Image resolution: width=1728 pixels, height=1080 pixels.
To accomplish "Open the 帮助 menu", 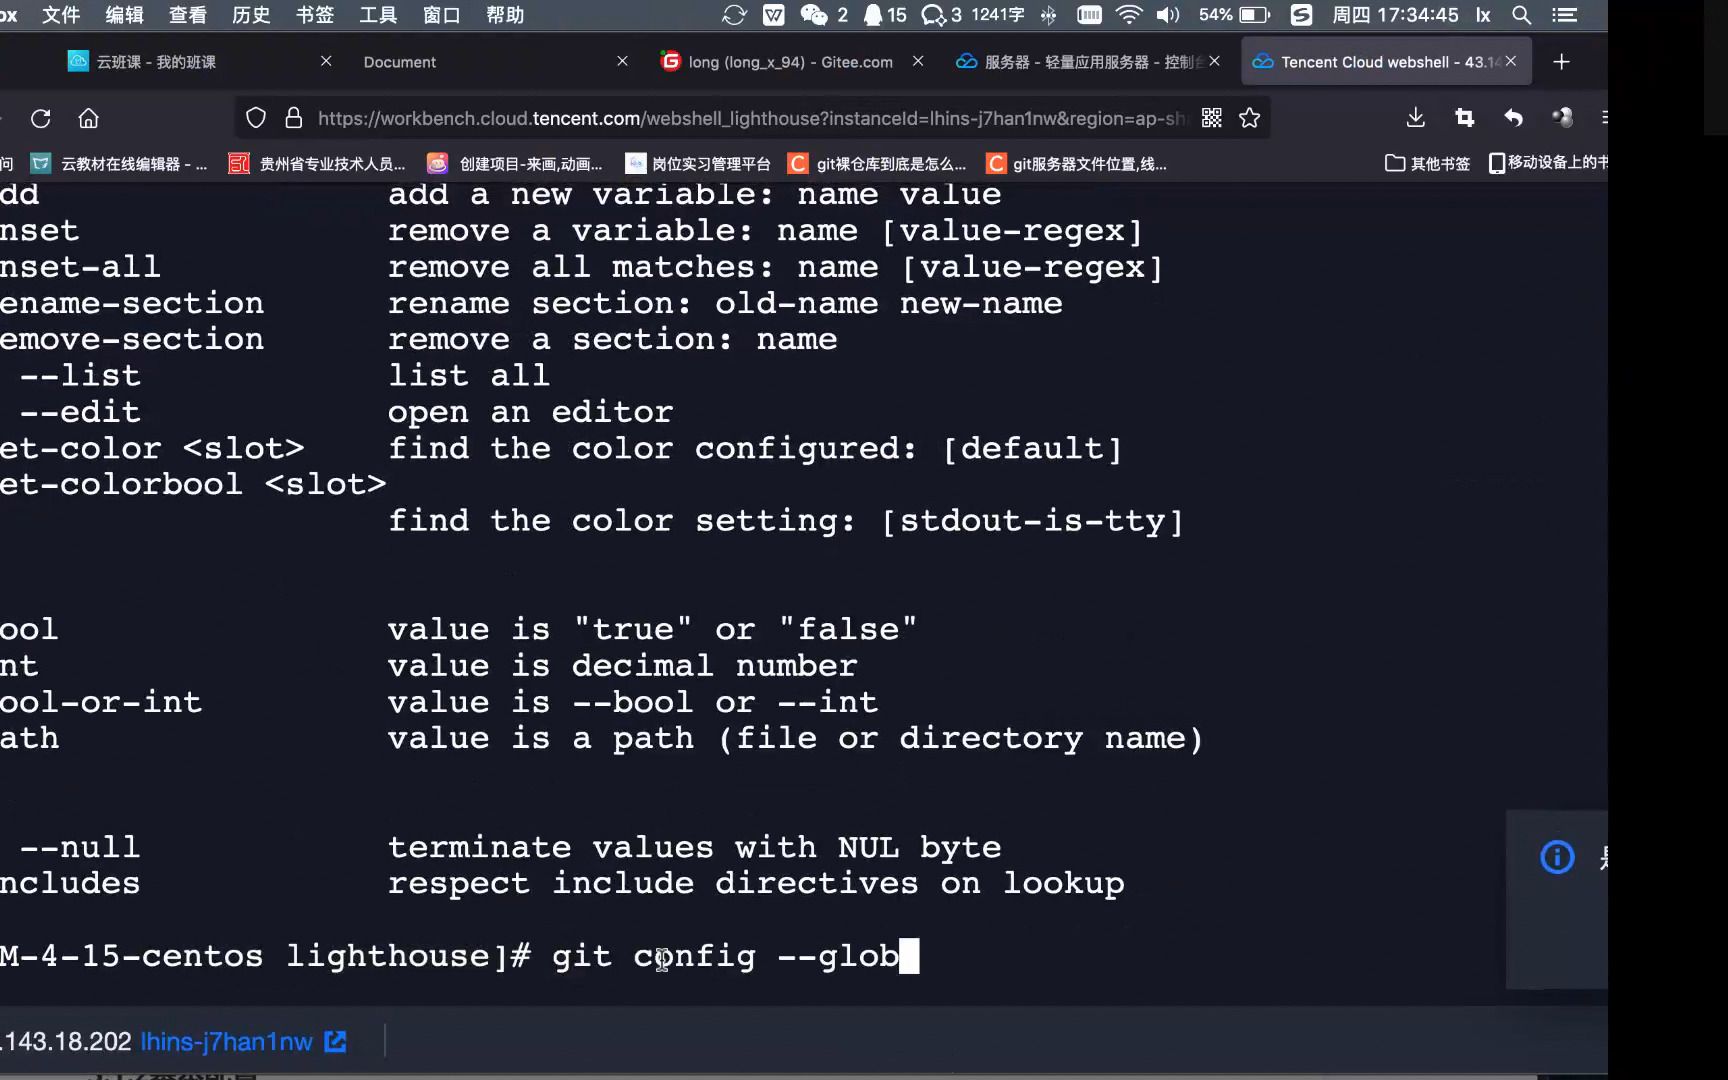I will coord(505,15).
